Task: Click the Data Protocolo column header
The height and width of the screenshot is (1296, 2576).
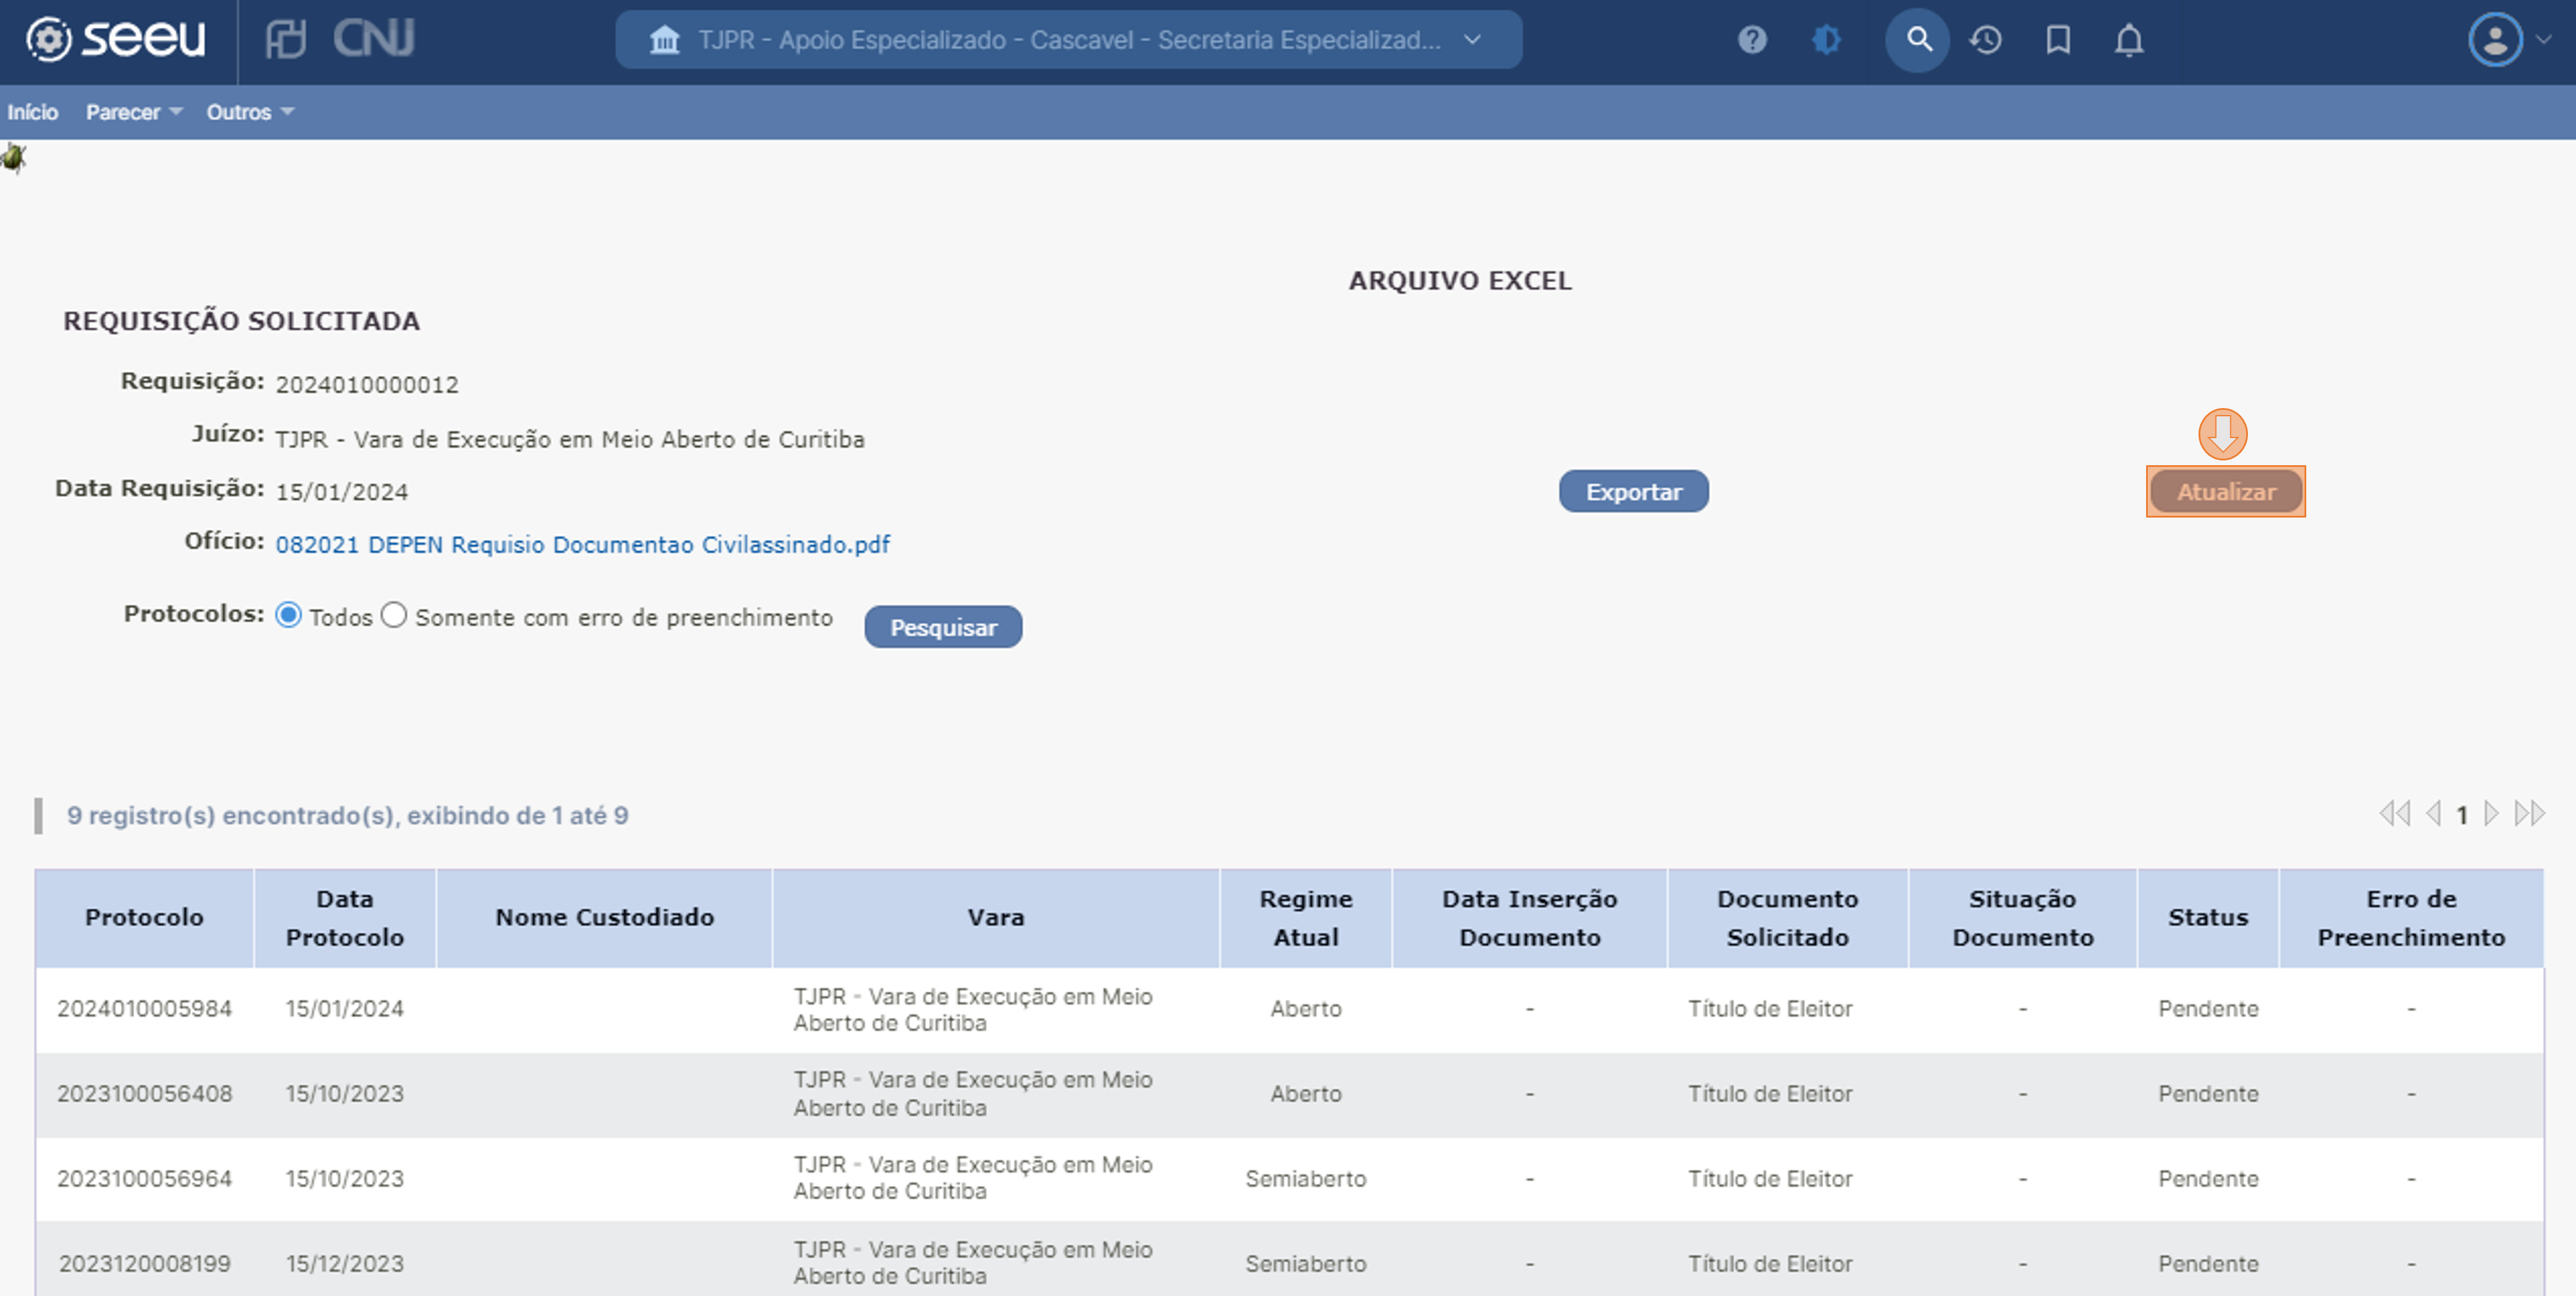Action: pos(345,918)
